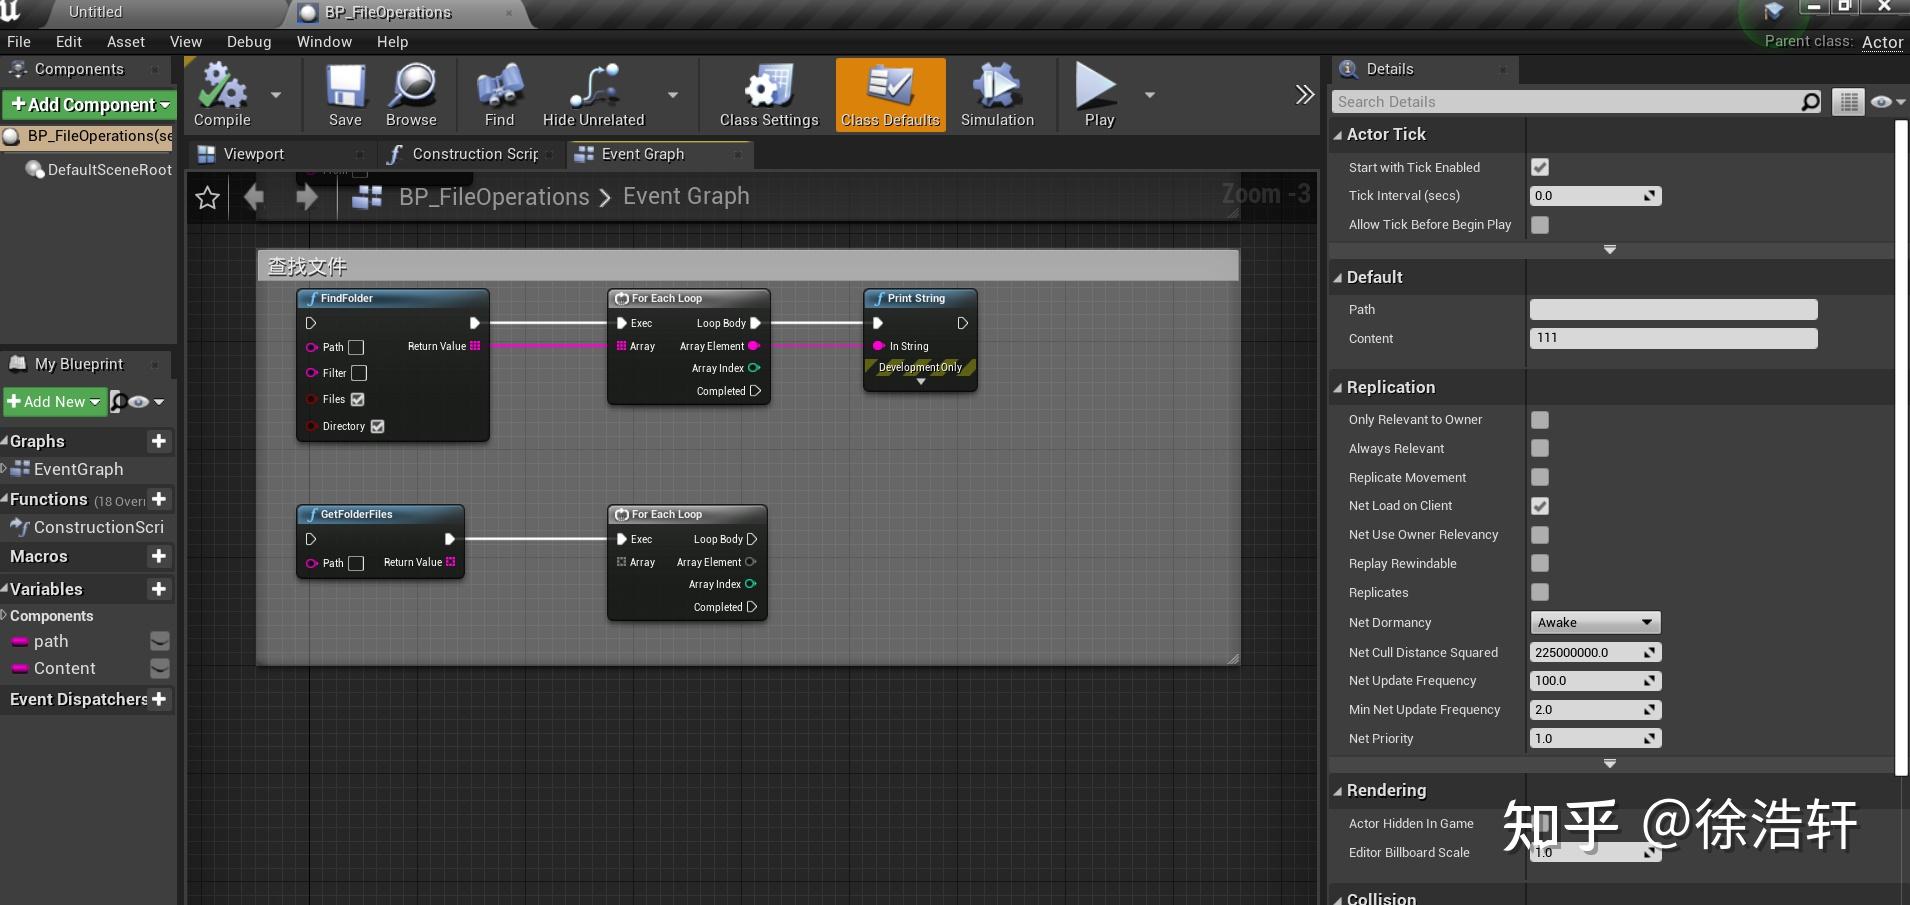Enable Directory on the FindFolder node

pos(377,426)
